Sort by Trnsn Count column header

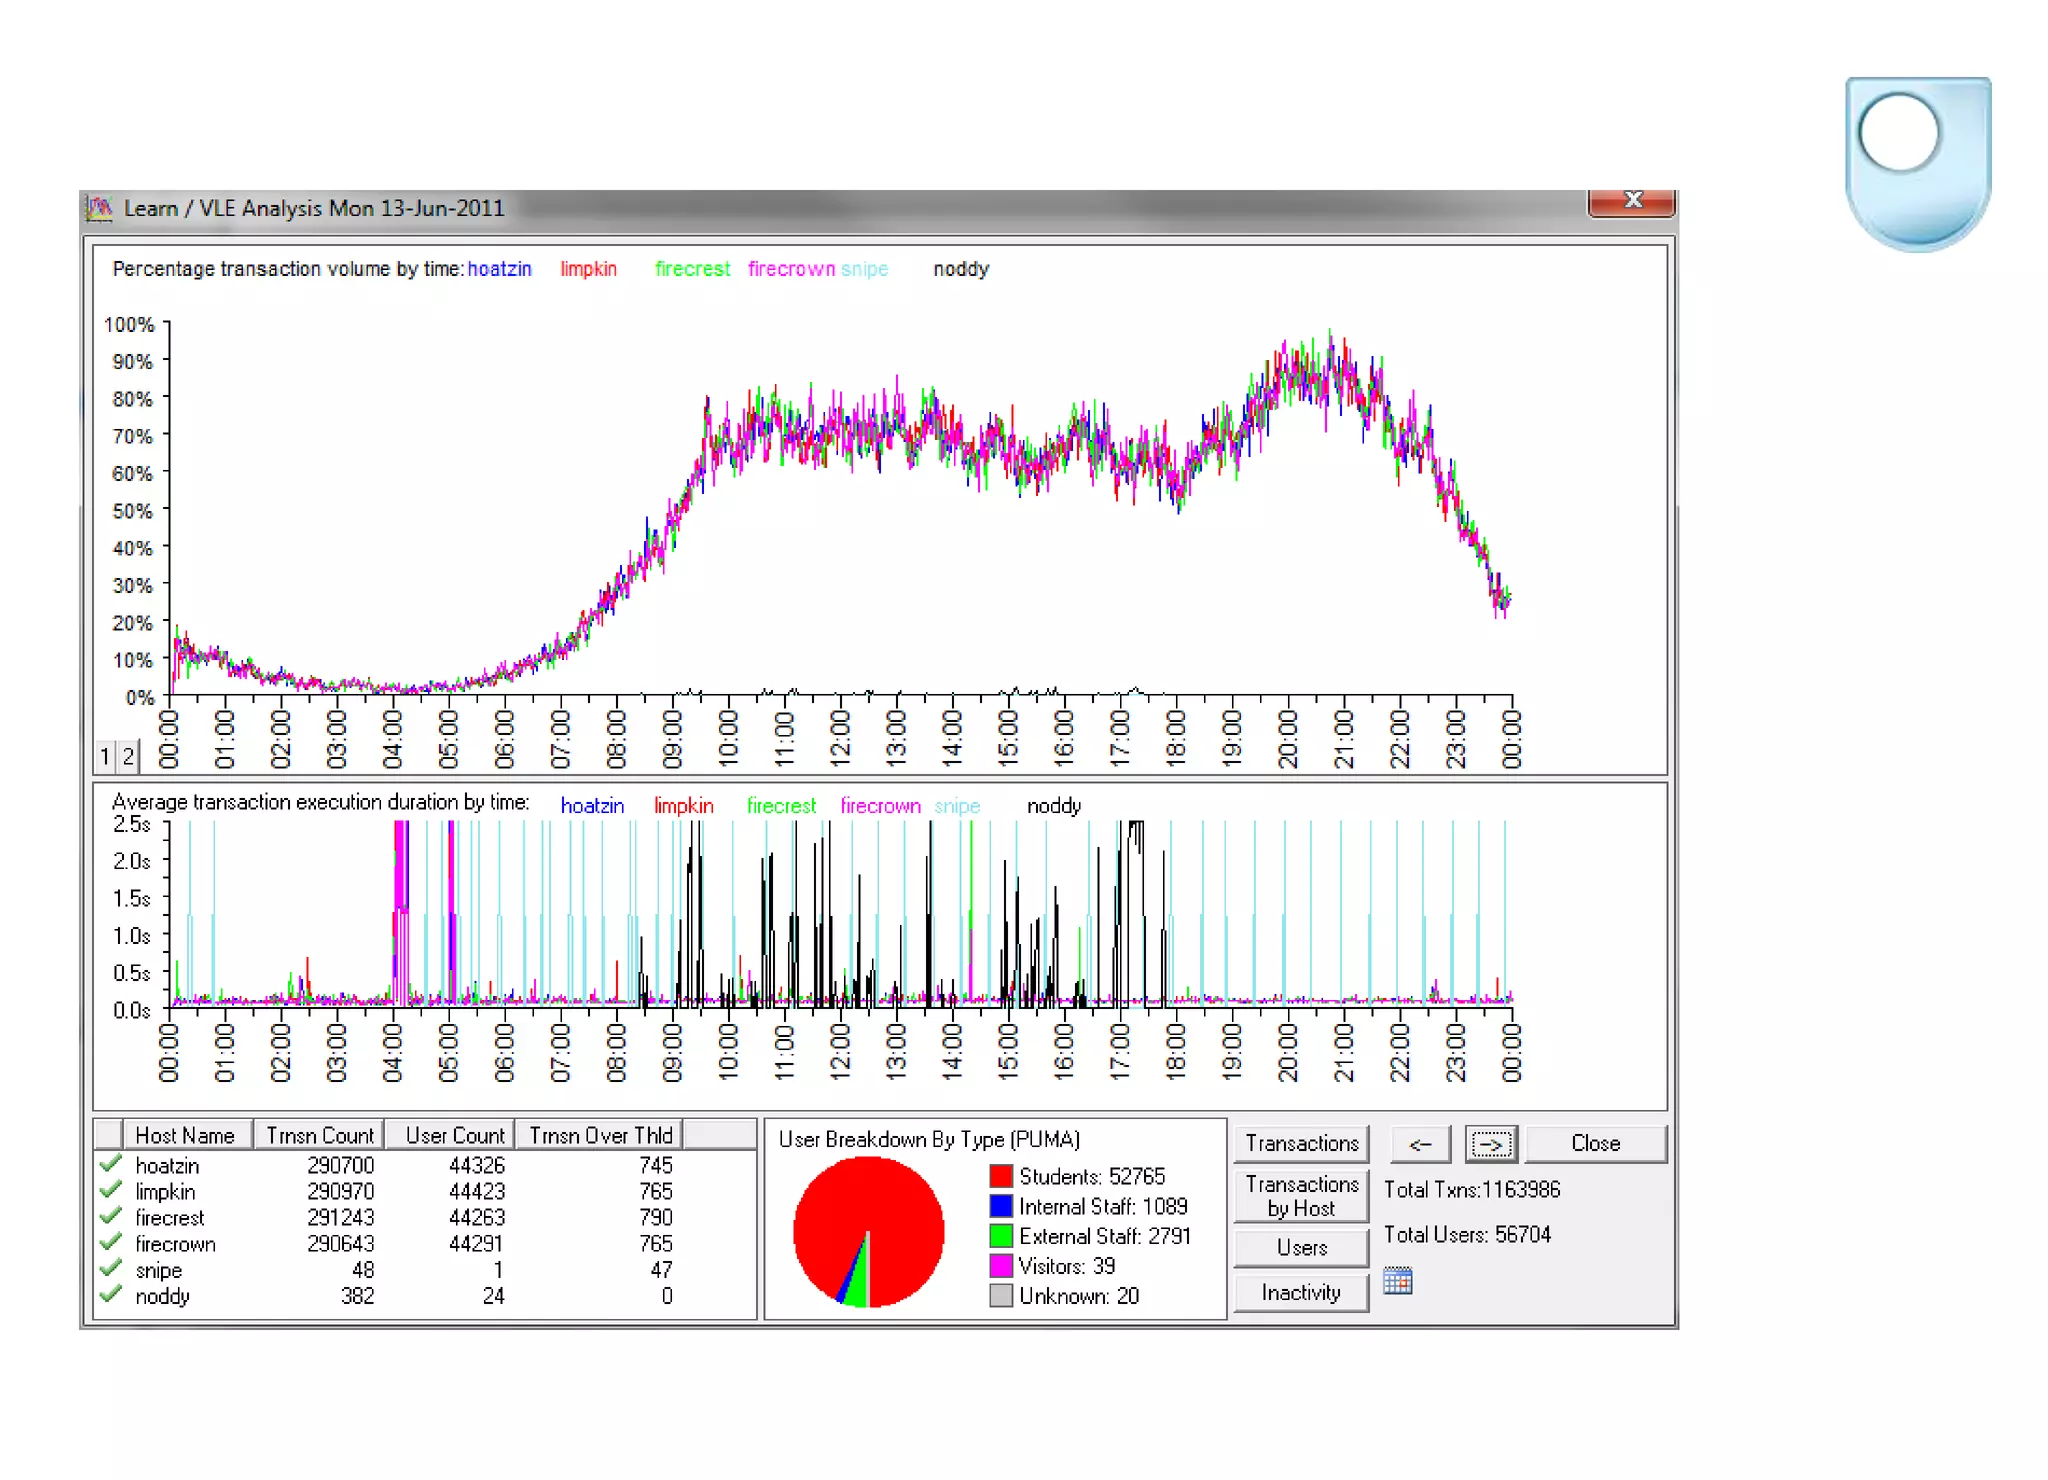[x=319, y=1136]
